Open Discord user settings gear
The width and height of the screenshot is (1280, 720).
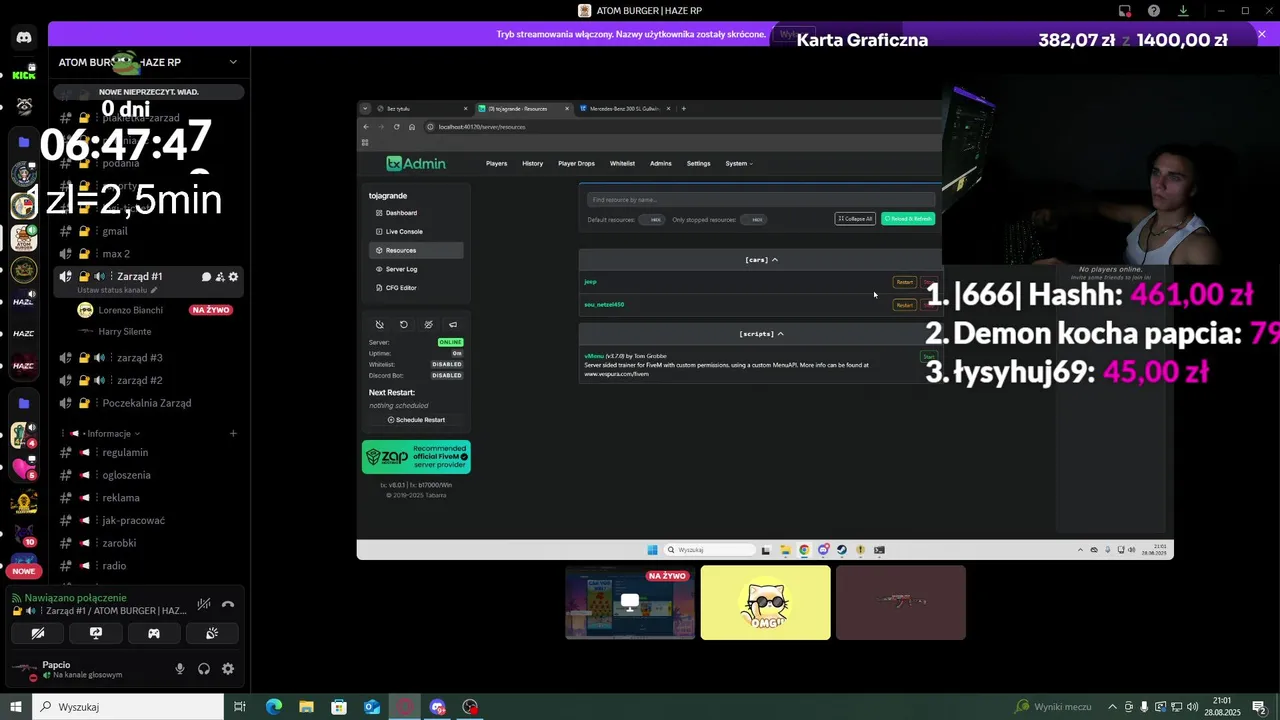pyautogui.click(x=228, y=669)
